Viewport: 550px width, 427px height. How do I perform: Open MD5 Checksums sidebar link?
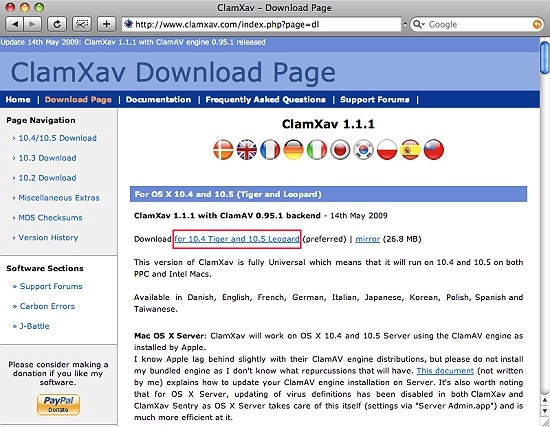(51, 218)
